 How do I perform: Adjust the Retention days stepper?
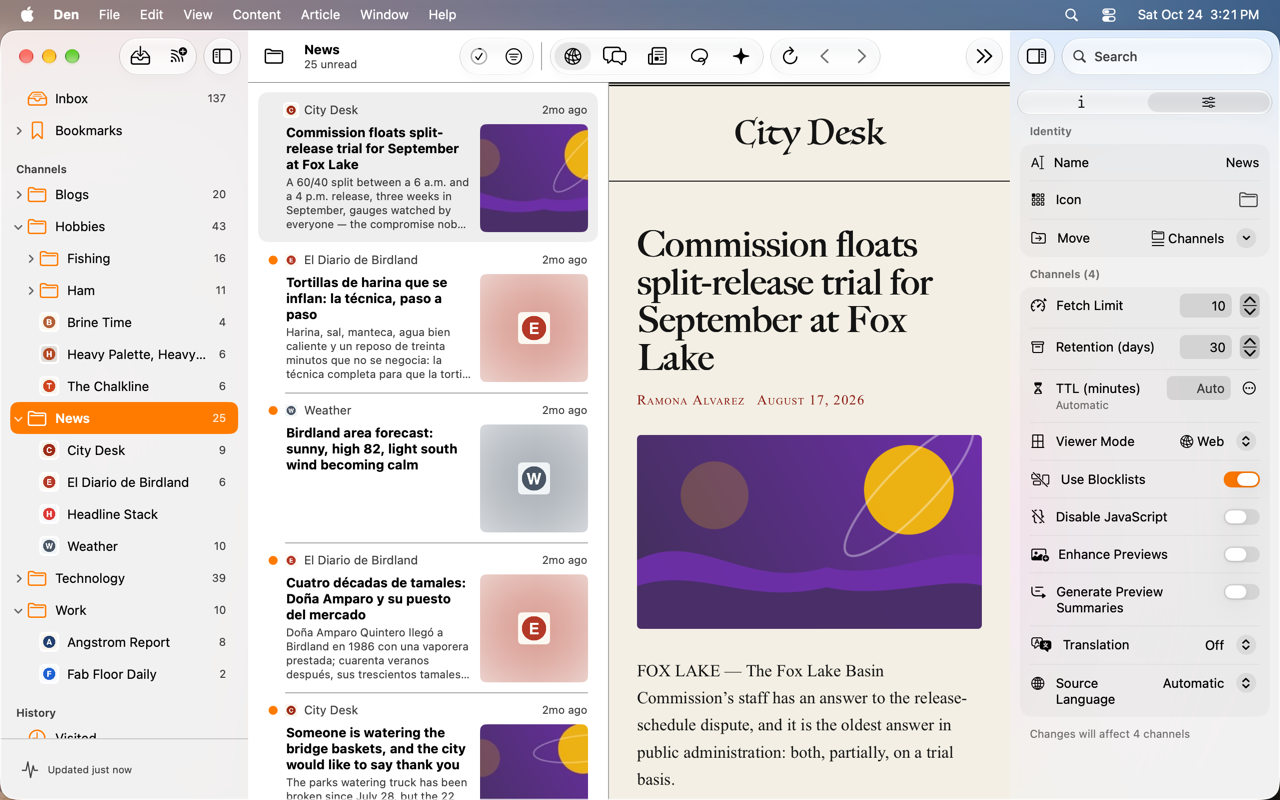point(1249,347)
